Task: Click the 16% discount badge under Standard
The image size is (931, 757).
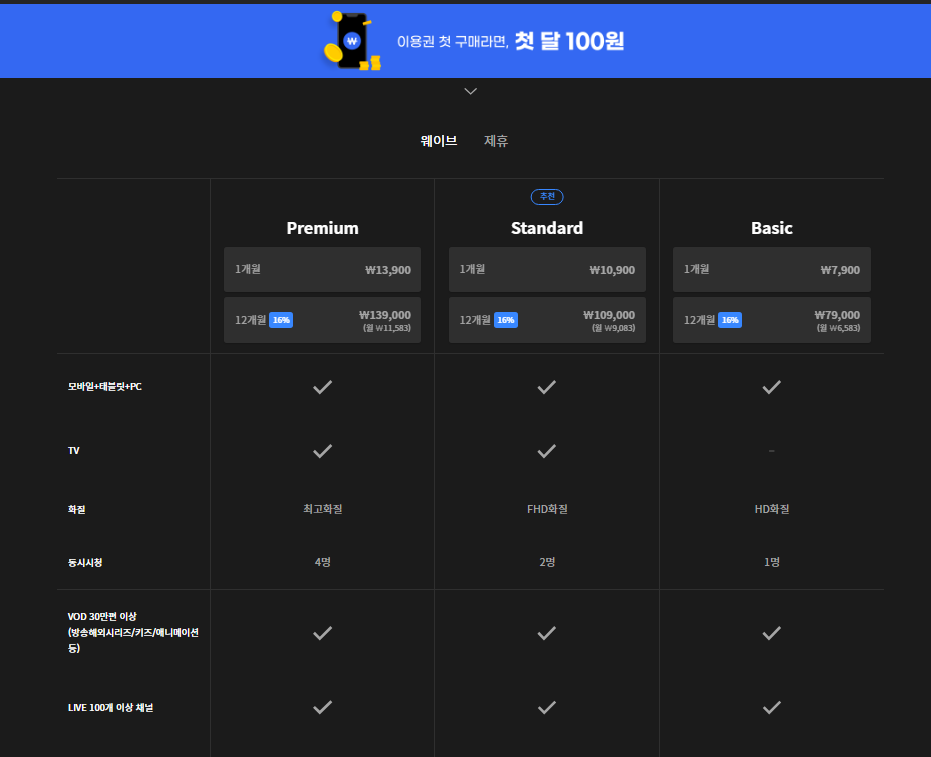Action: tap(506, 320)
